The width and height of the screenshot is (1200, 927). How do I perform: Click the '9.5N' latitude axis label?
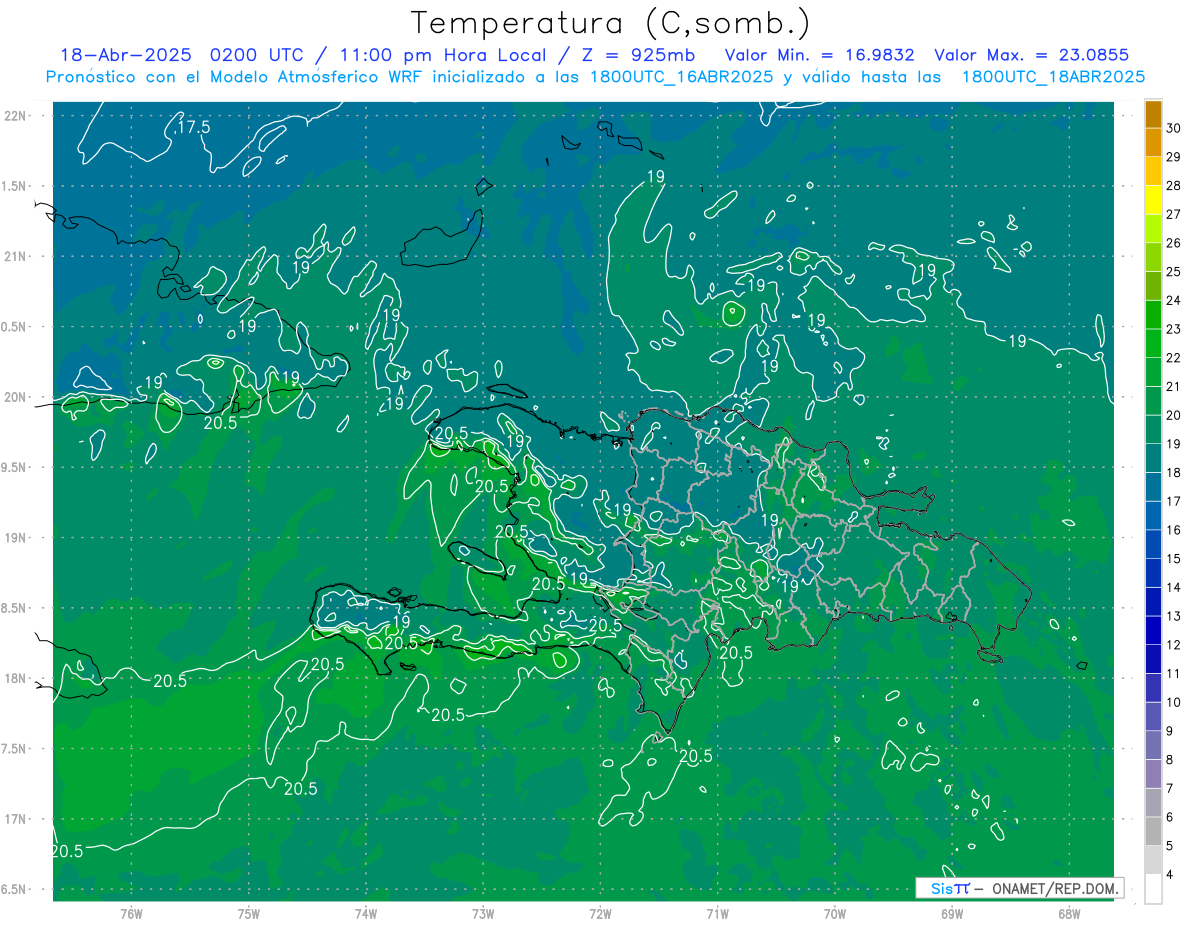[16, 467]
